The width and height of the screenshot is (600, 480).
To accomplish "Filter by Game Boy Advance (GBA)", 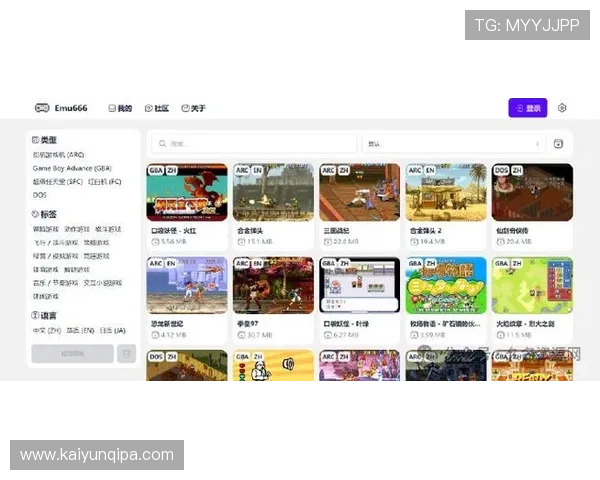I will tap(72, 168).
